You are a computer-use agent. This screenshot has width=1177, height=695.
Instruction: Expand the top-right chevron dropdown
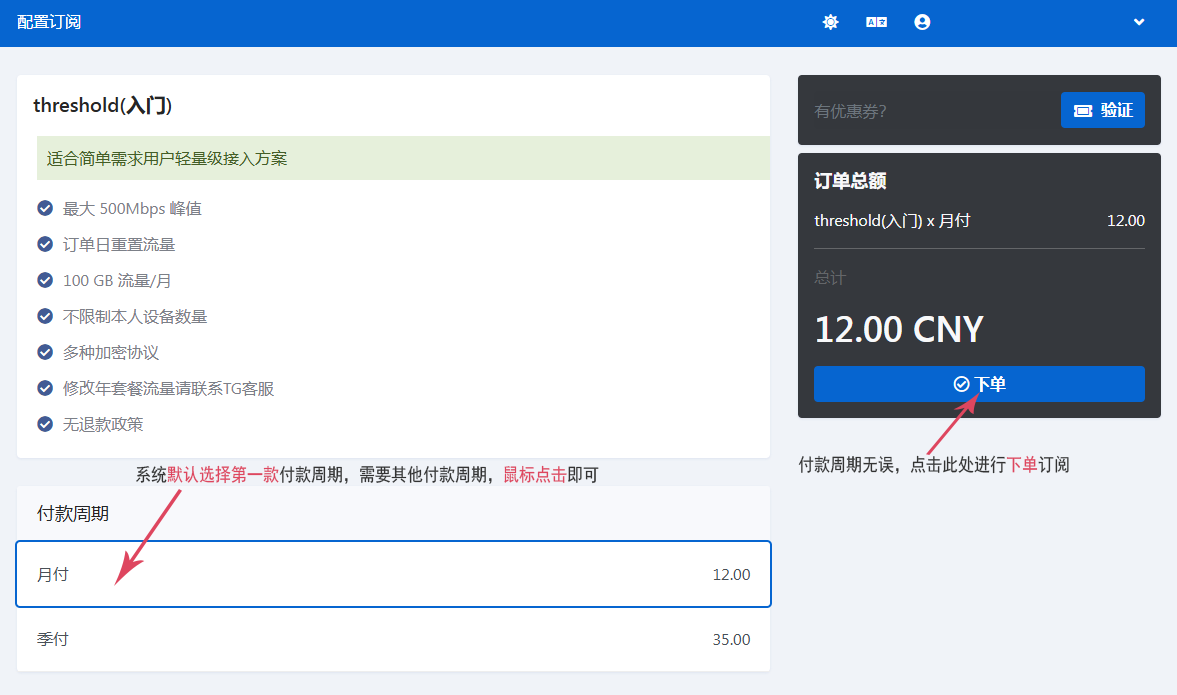1138,22
